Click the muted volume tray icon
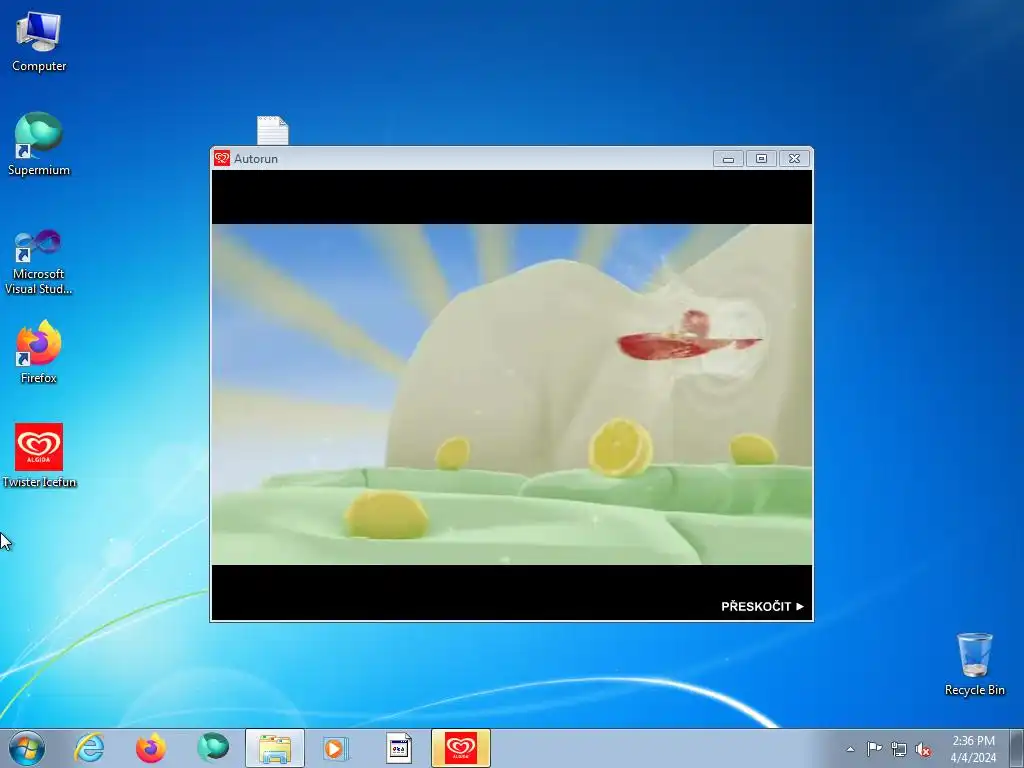 pos(923,749)
